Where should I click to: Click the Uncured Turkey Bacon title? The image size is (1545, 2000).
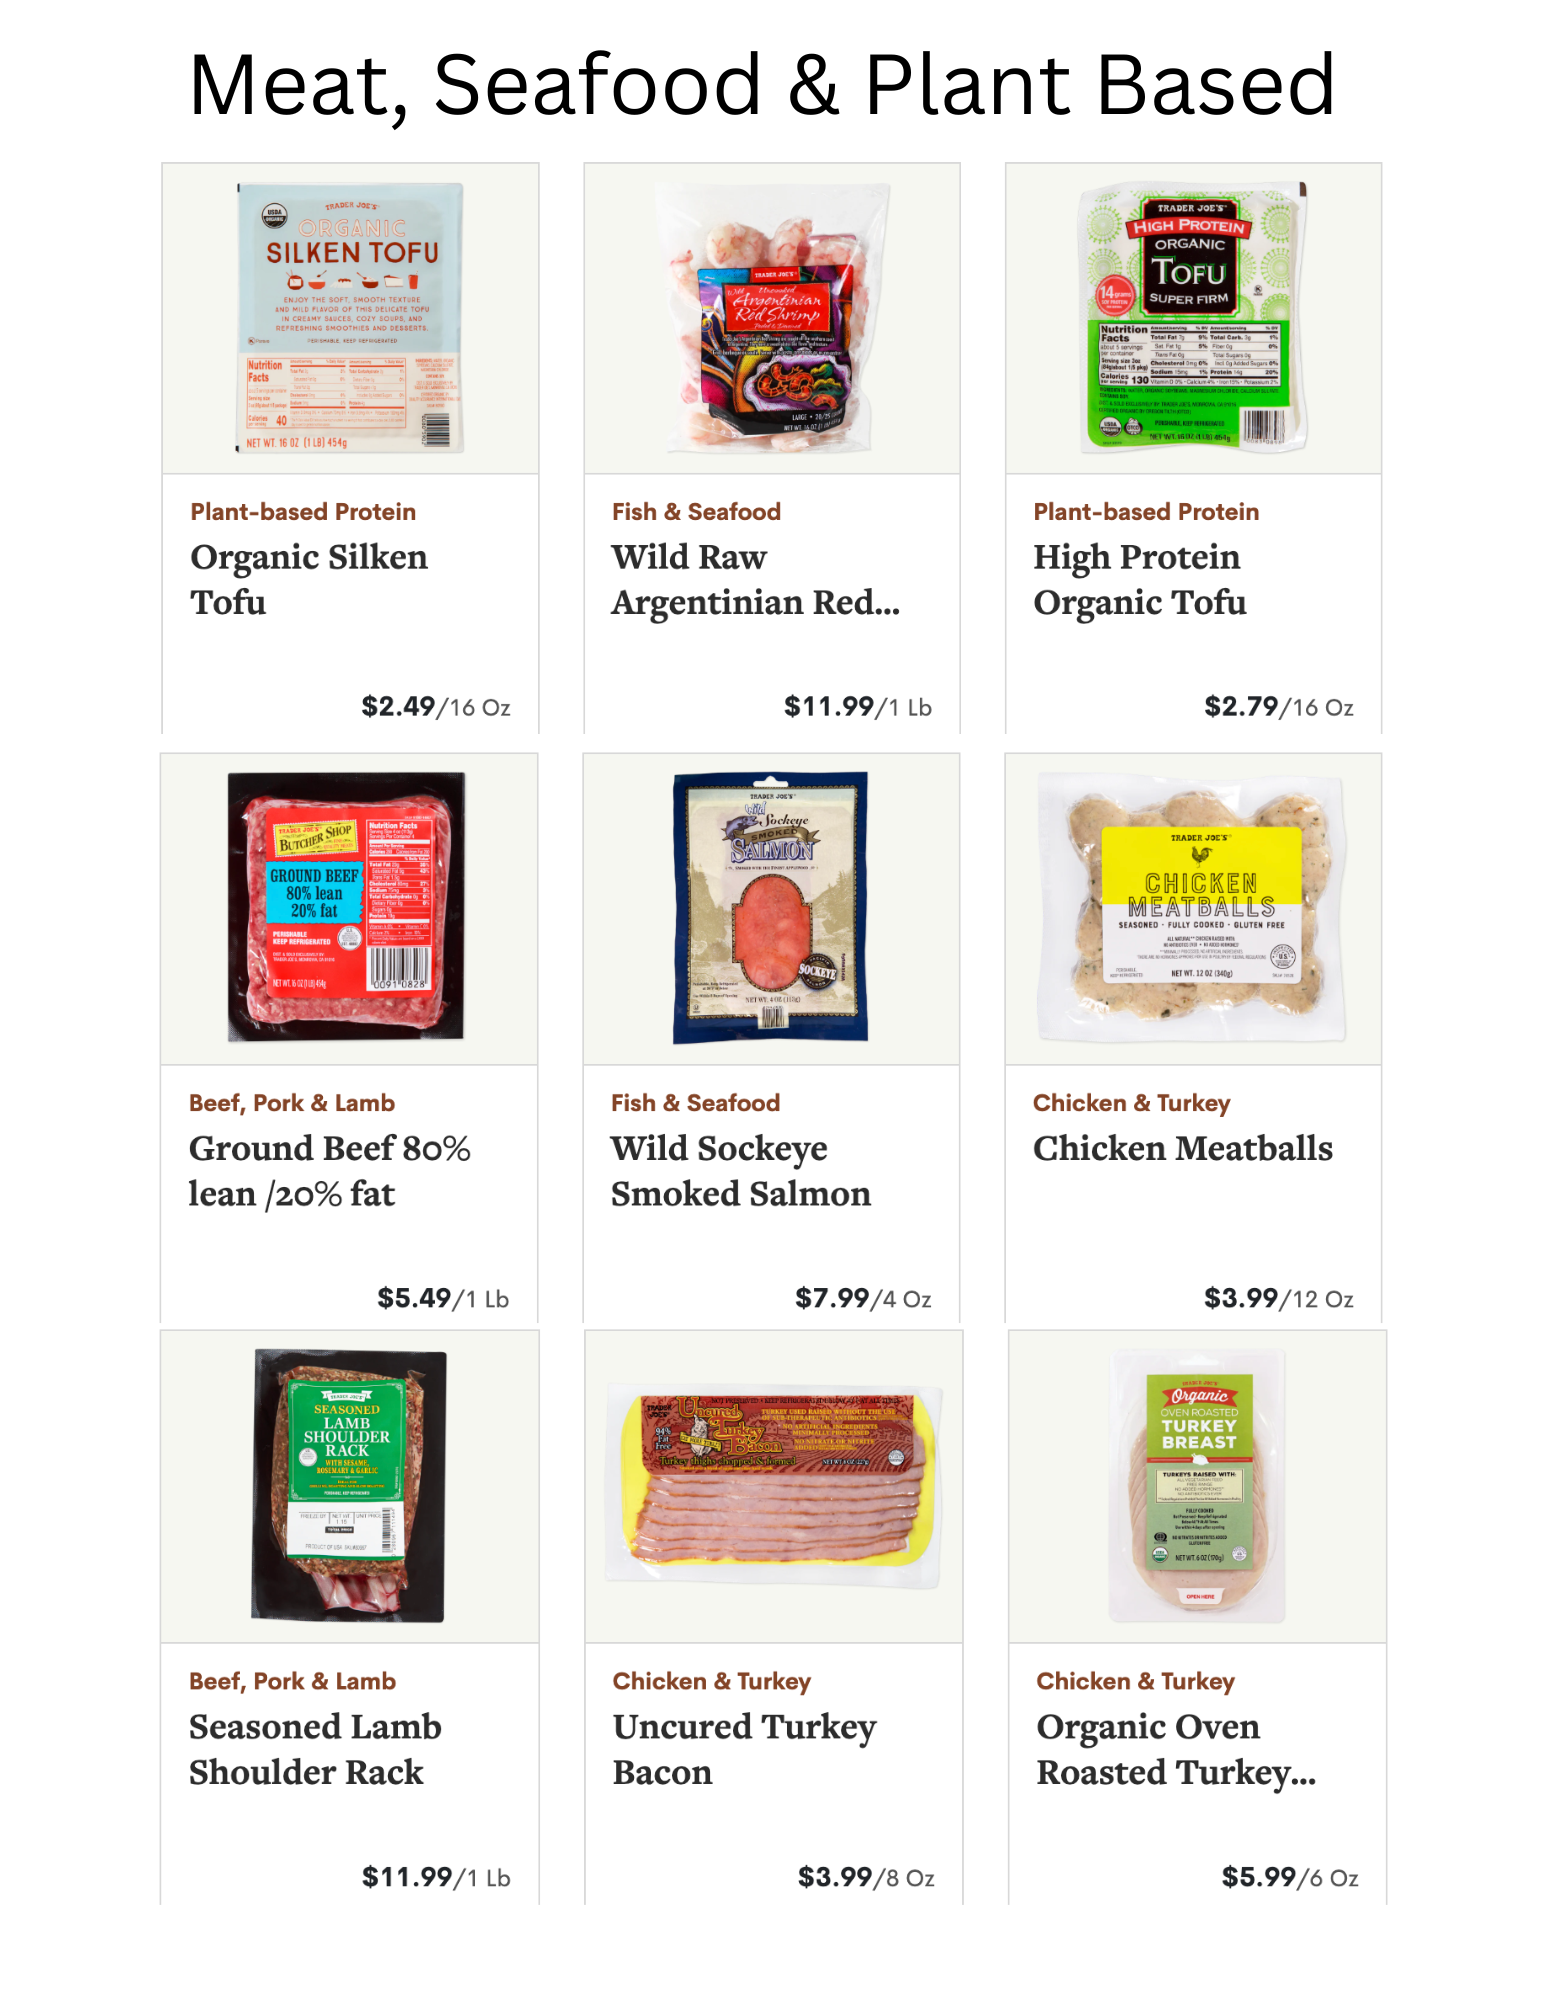[x=744, y=1749]
